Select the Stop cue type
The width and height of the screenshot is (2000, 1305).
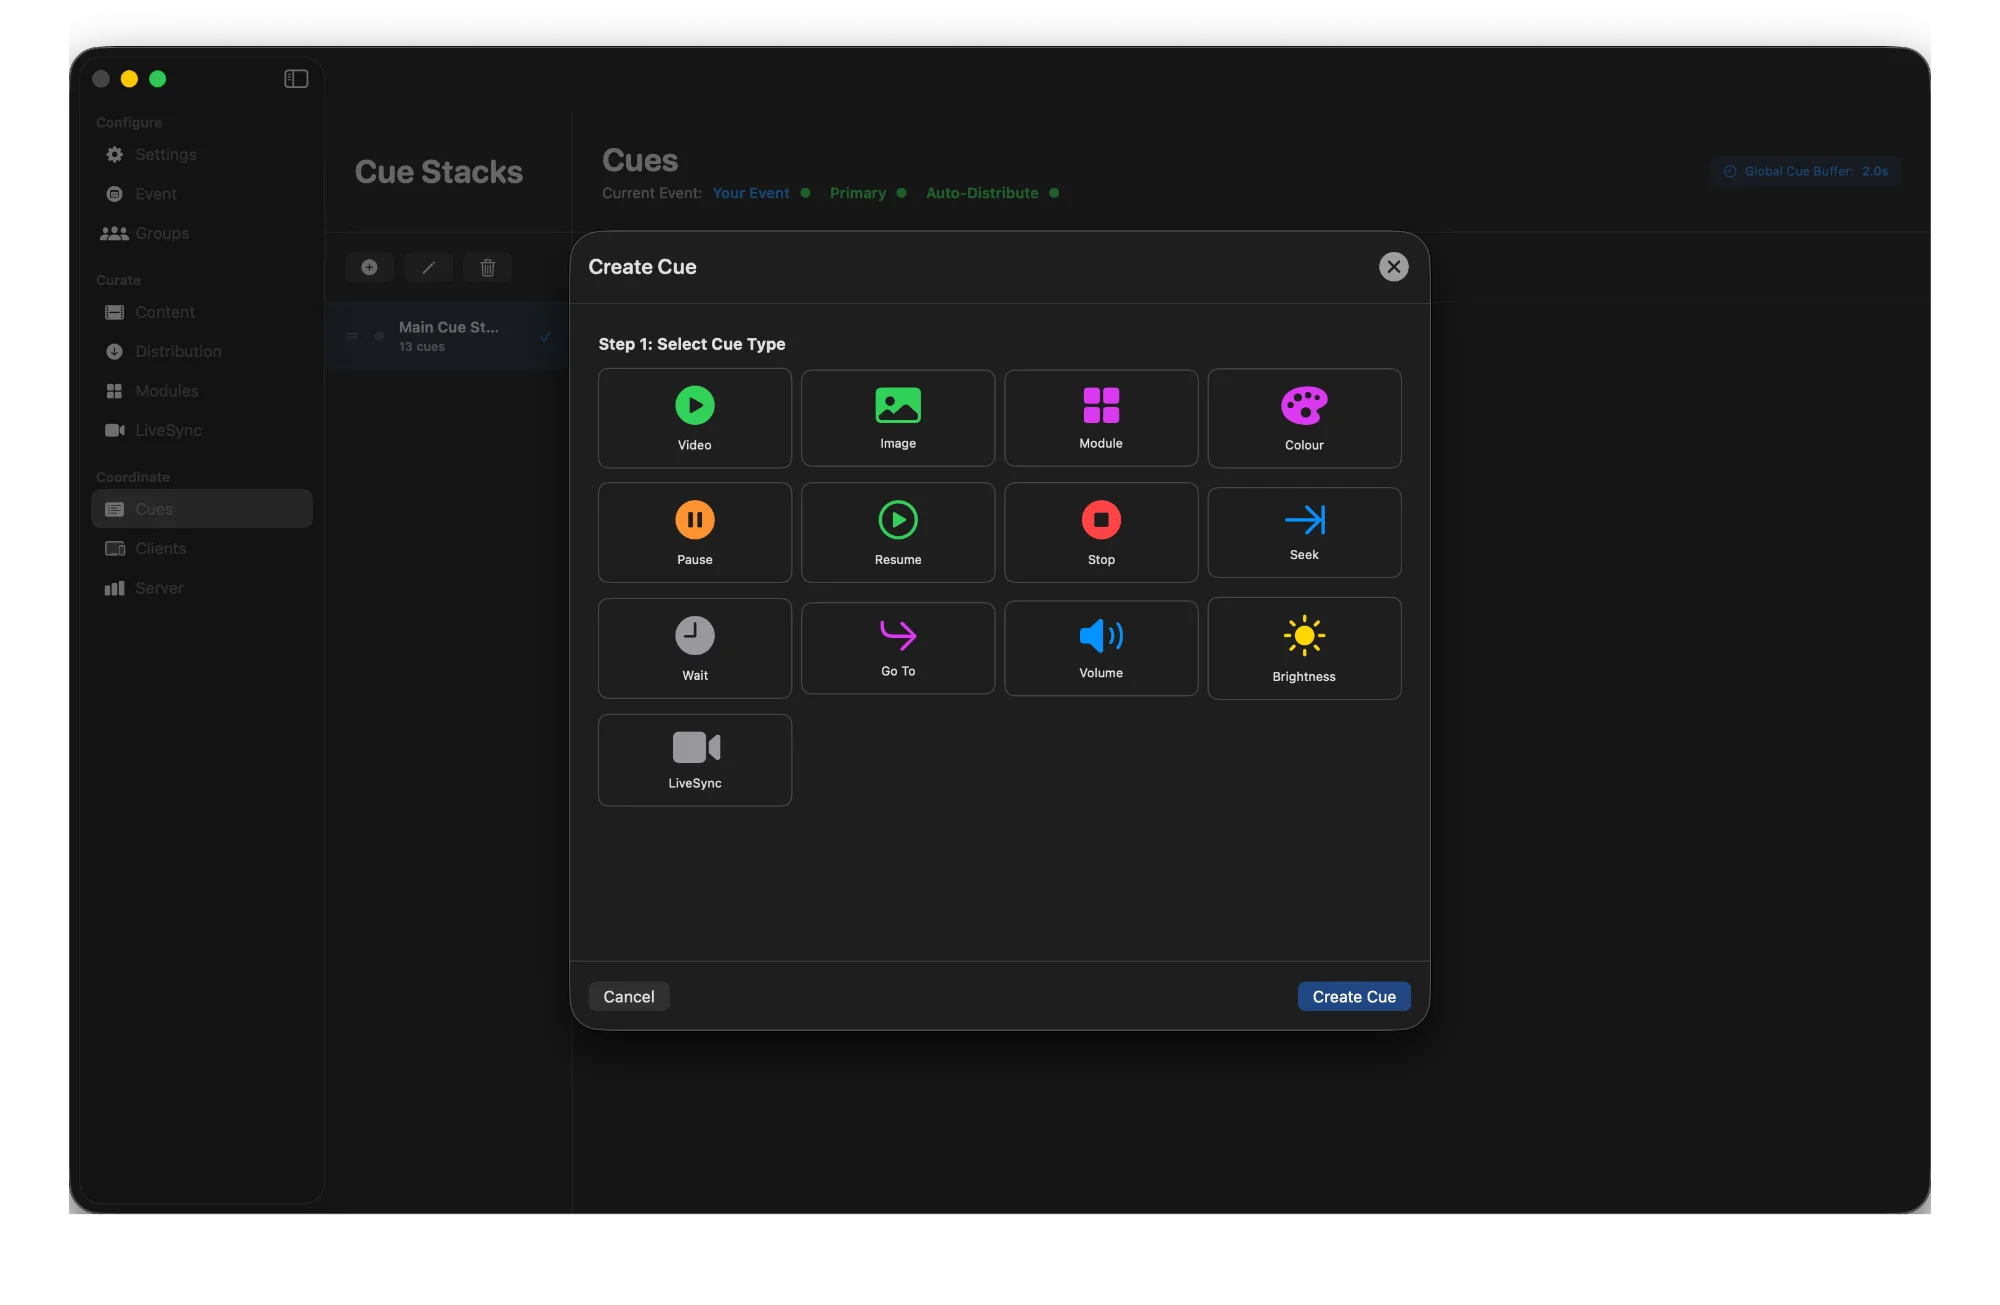(x=1100, y=533)
